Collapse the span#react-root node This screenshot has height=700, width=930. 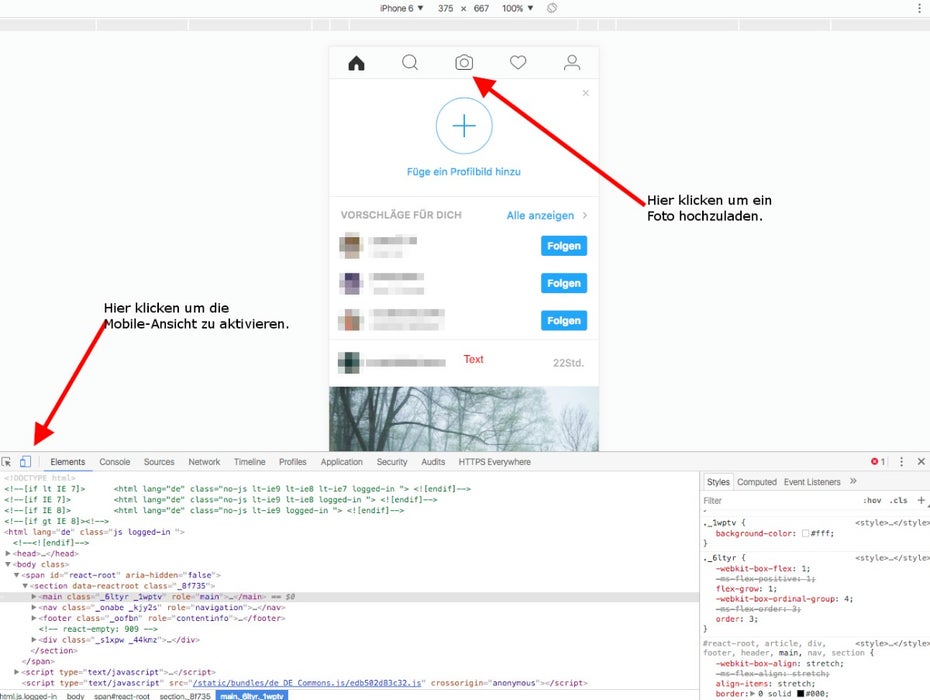pos(17,575)
